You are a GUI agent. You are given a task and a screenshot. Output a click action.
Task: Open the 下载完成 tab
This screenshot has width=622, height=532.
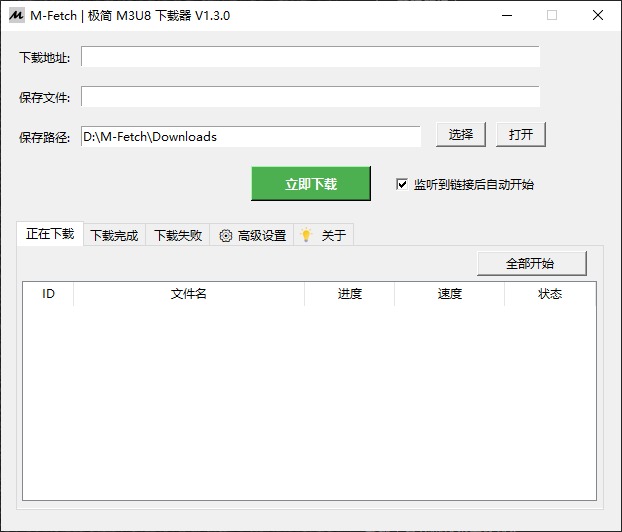tap(114, 235)
